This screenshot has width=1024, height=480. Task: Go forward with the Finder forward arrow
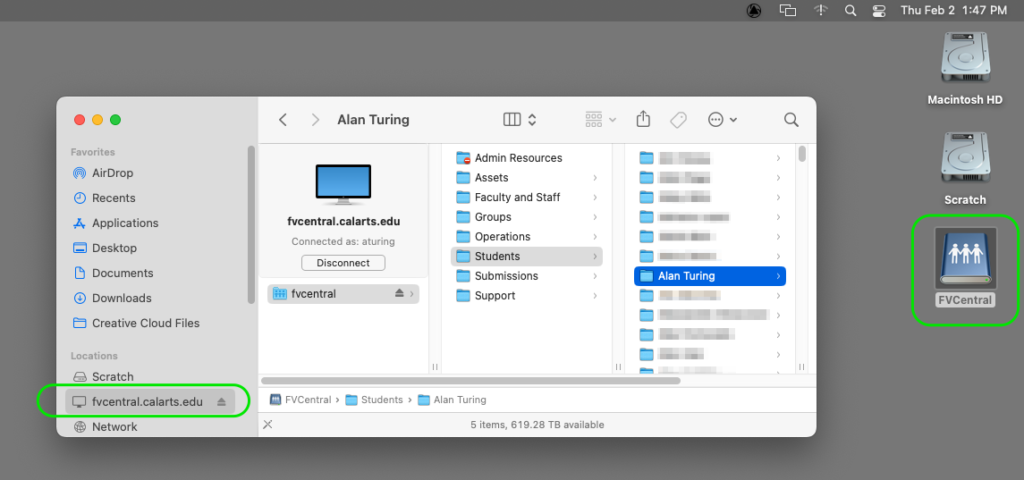pos(315,120)
